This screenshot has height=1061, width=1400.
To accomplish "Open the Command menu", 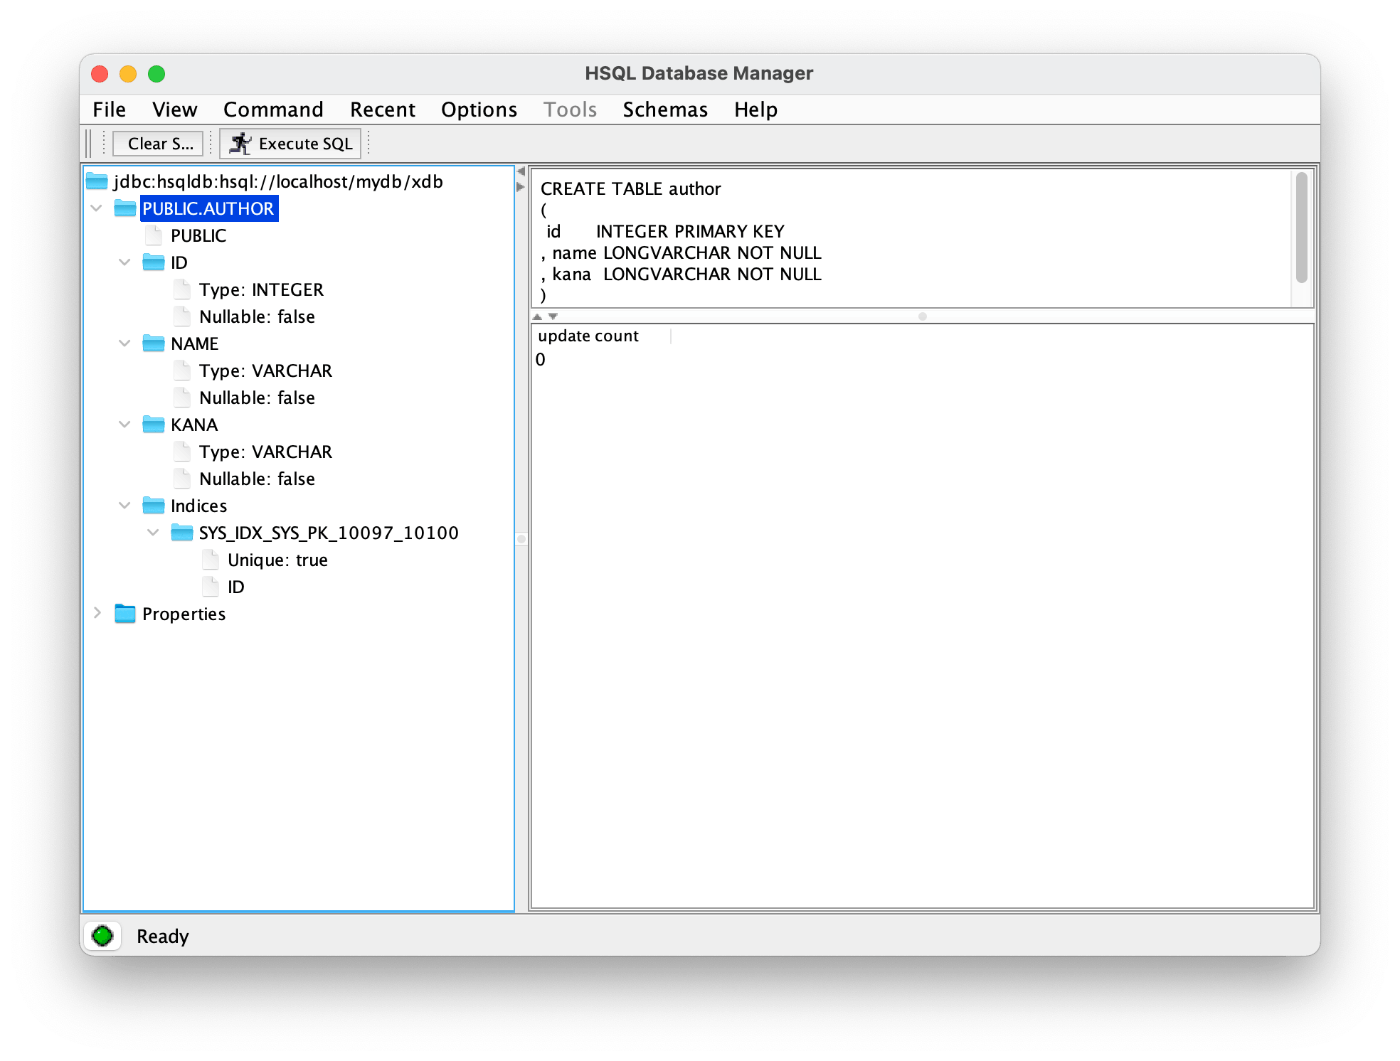I will click(x=273, y=109).
